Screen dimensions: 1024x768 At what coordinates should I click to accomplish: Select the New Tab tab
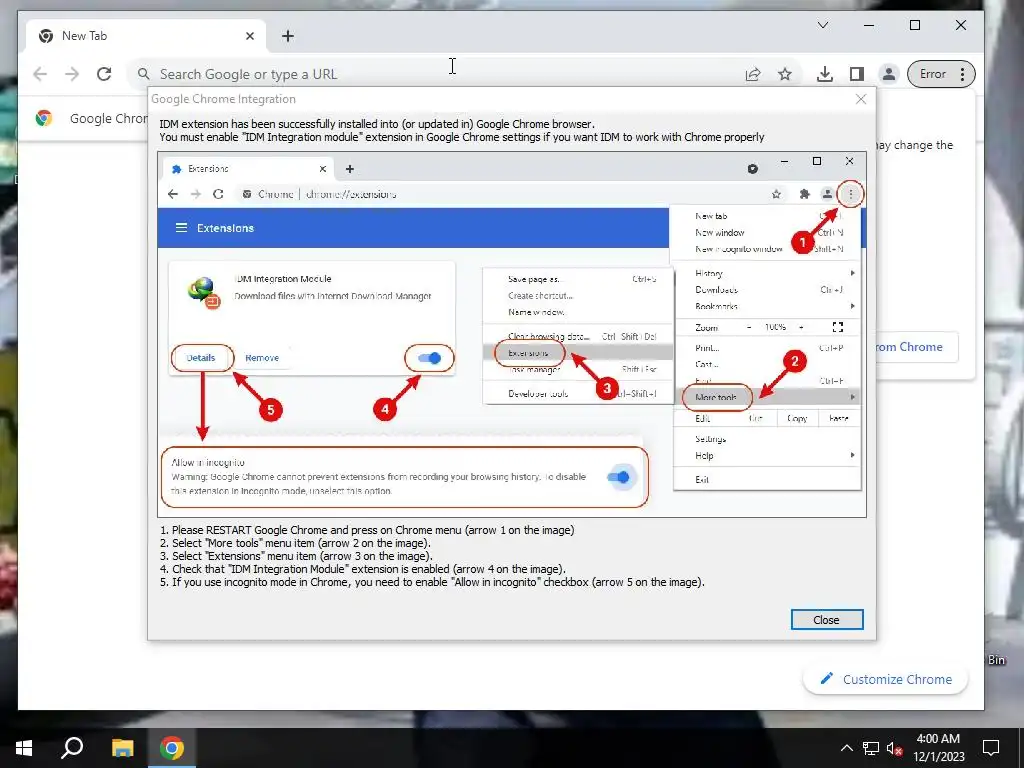147,36
